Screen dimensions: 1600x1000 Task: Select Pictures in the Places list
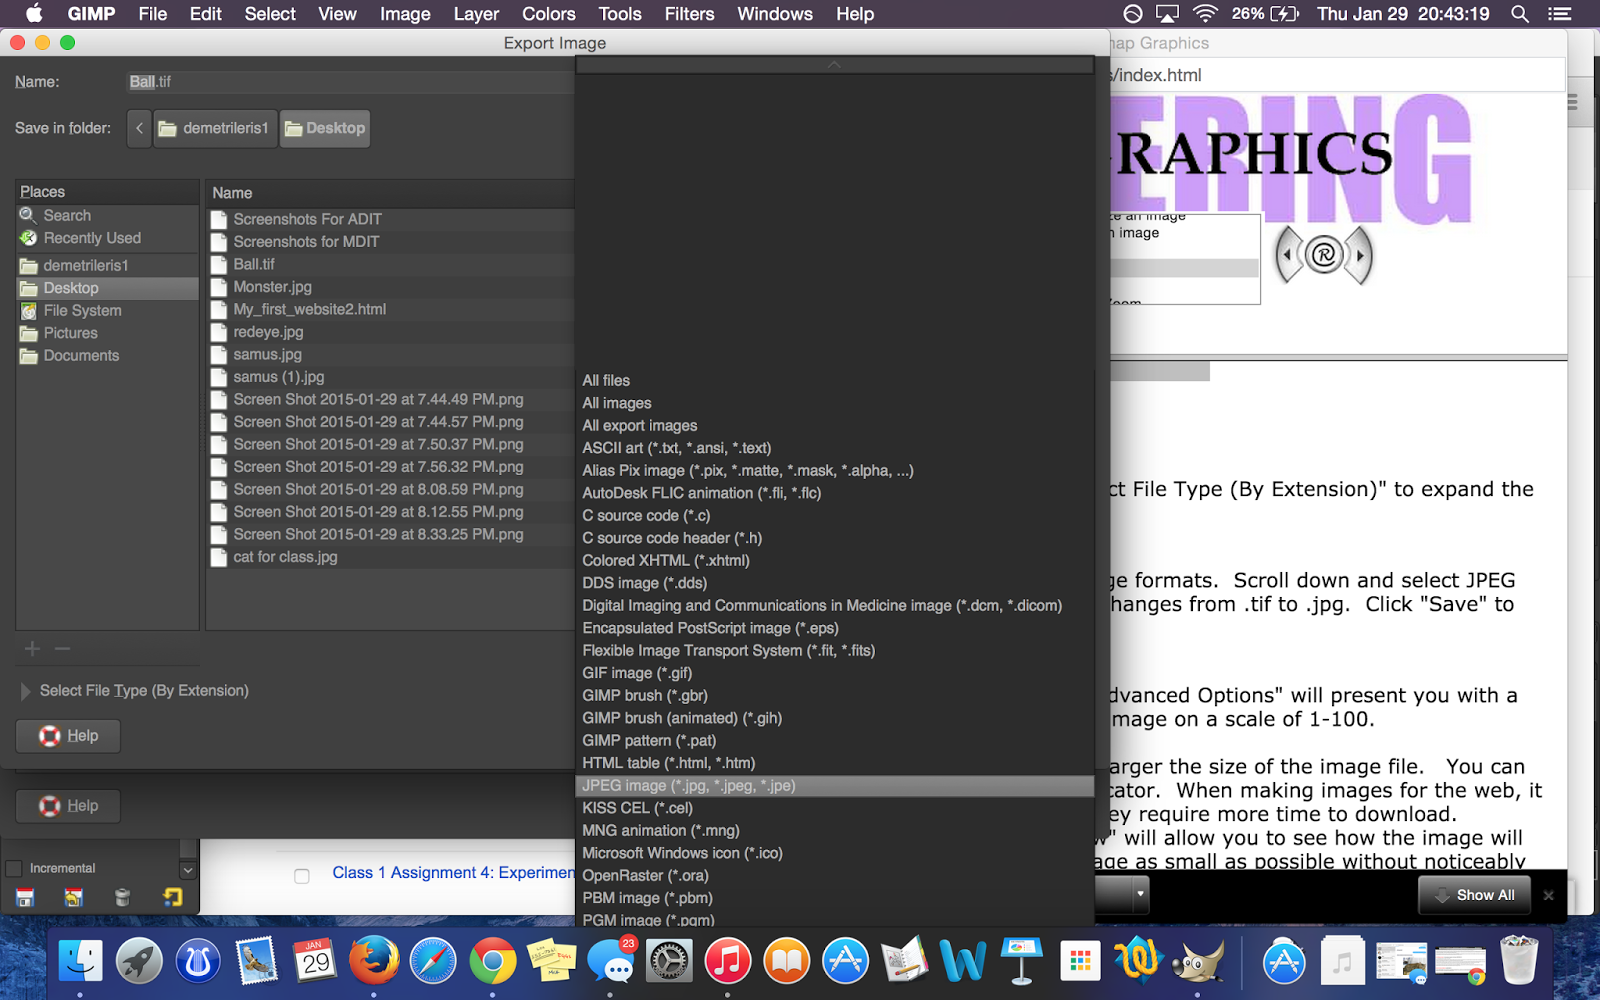coord(107,333)
